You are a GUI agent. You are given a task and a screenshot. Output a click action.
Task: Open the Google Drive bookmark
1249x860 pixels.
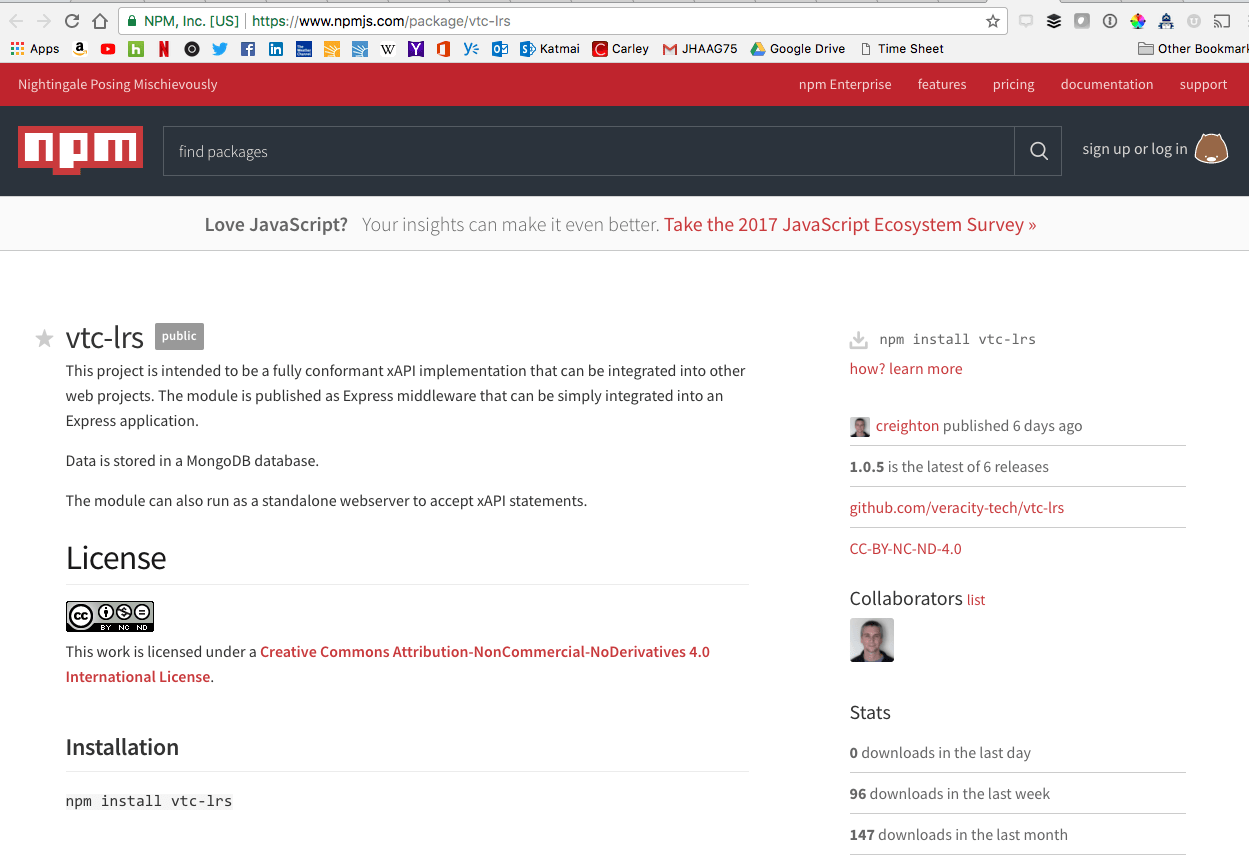798,48
